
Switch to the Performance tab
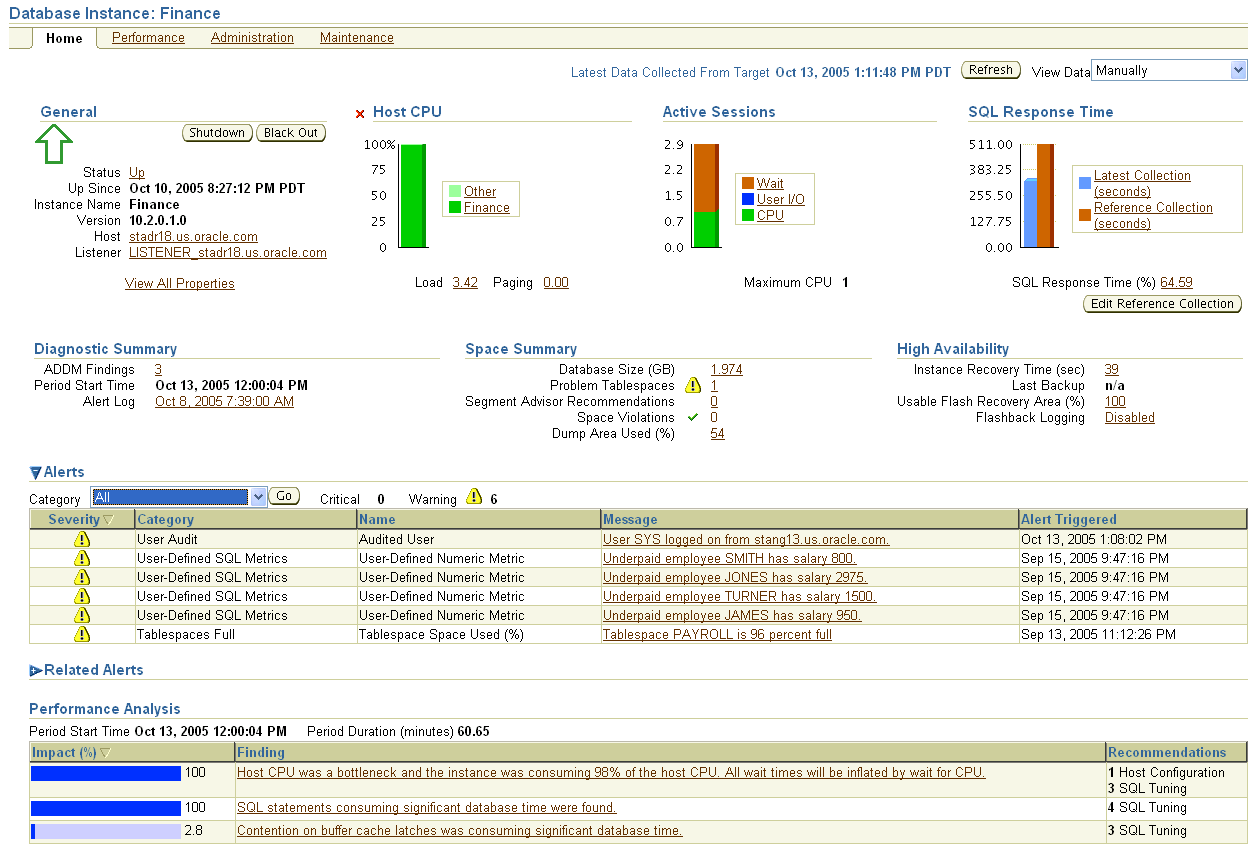[x=147, y=38]
